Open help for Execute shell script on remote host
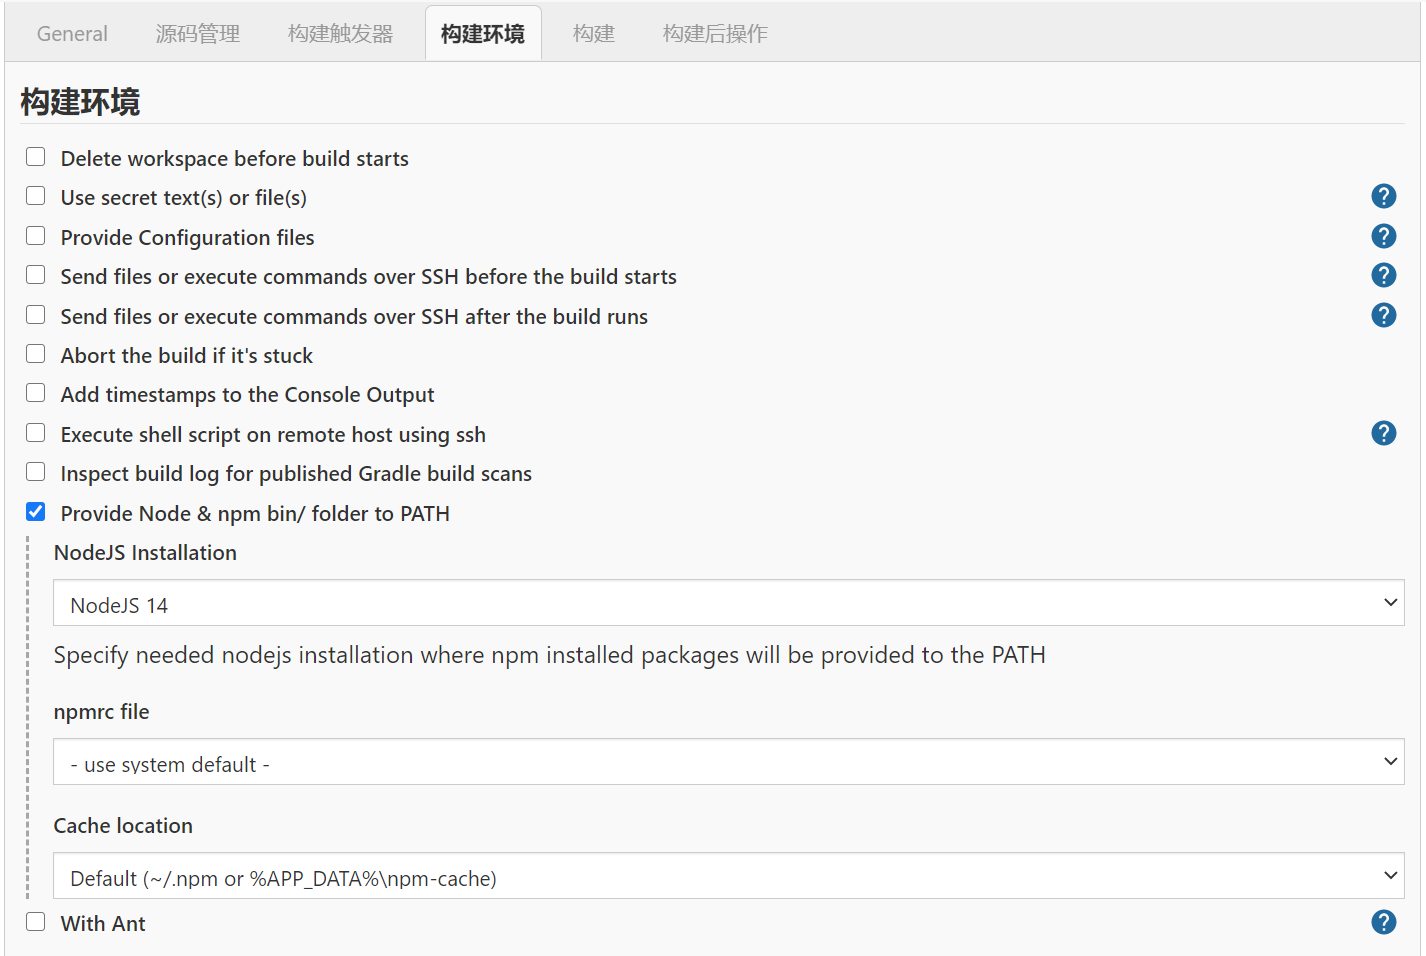The image size is (1426, 956). [x=1383, y=433]
